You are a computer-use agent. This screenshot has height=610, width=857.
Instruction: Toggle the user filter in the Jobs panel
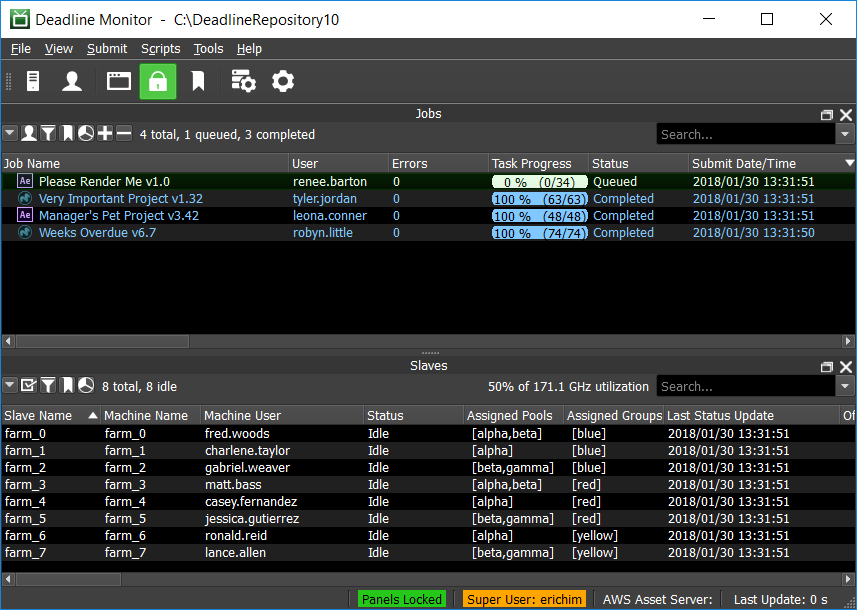pos(29,133)
